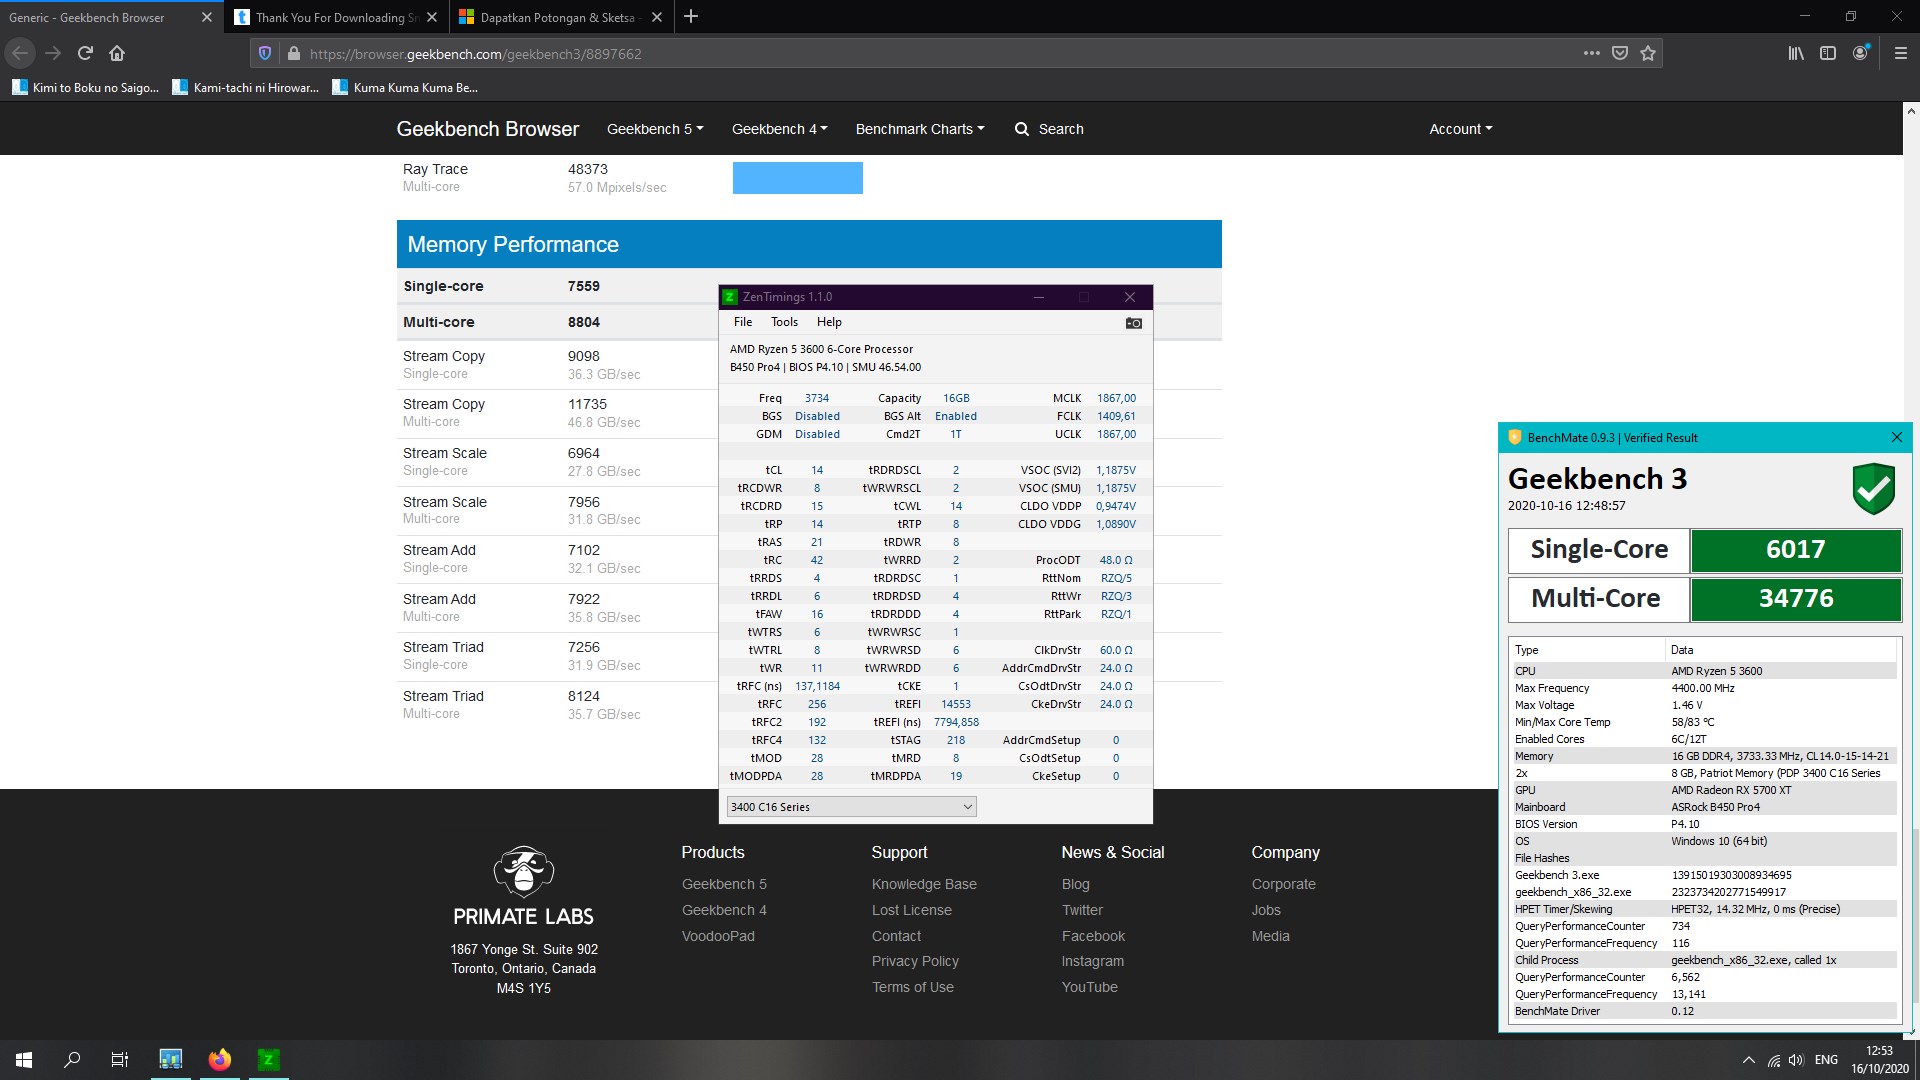Click the Primate Labs footer logo

pyautogui.click(x=523, y=886)
